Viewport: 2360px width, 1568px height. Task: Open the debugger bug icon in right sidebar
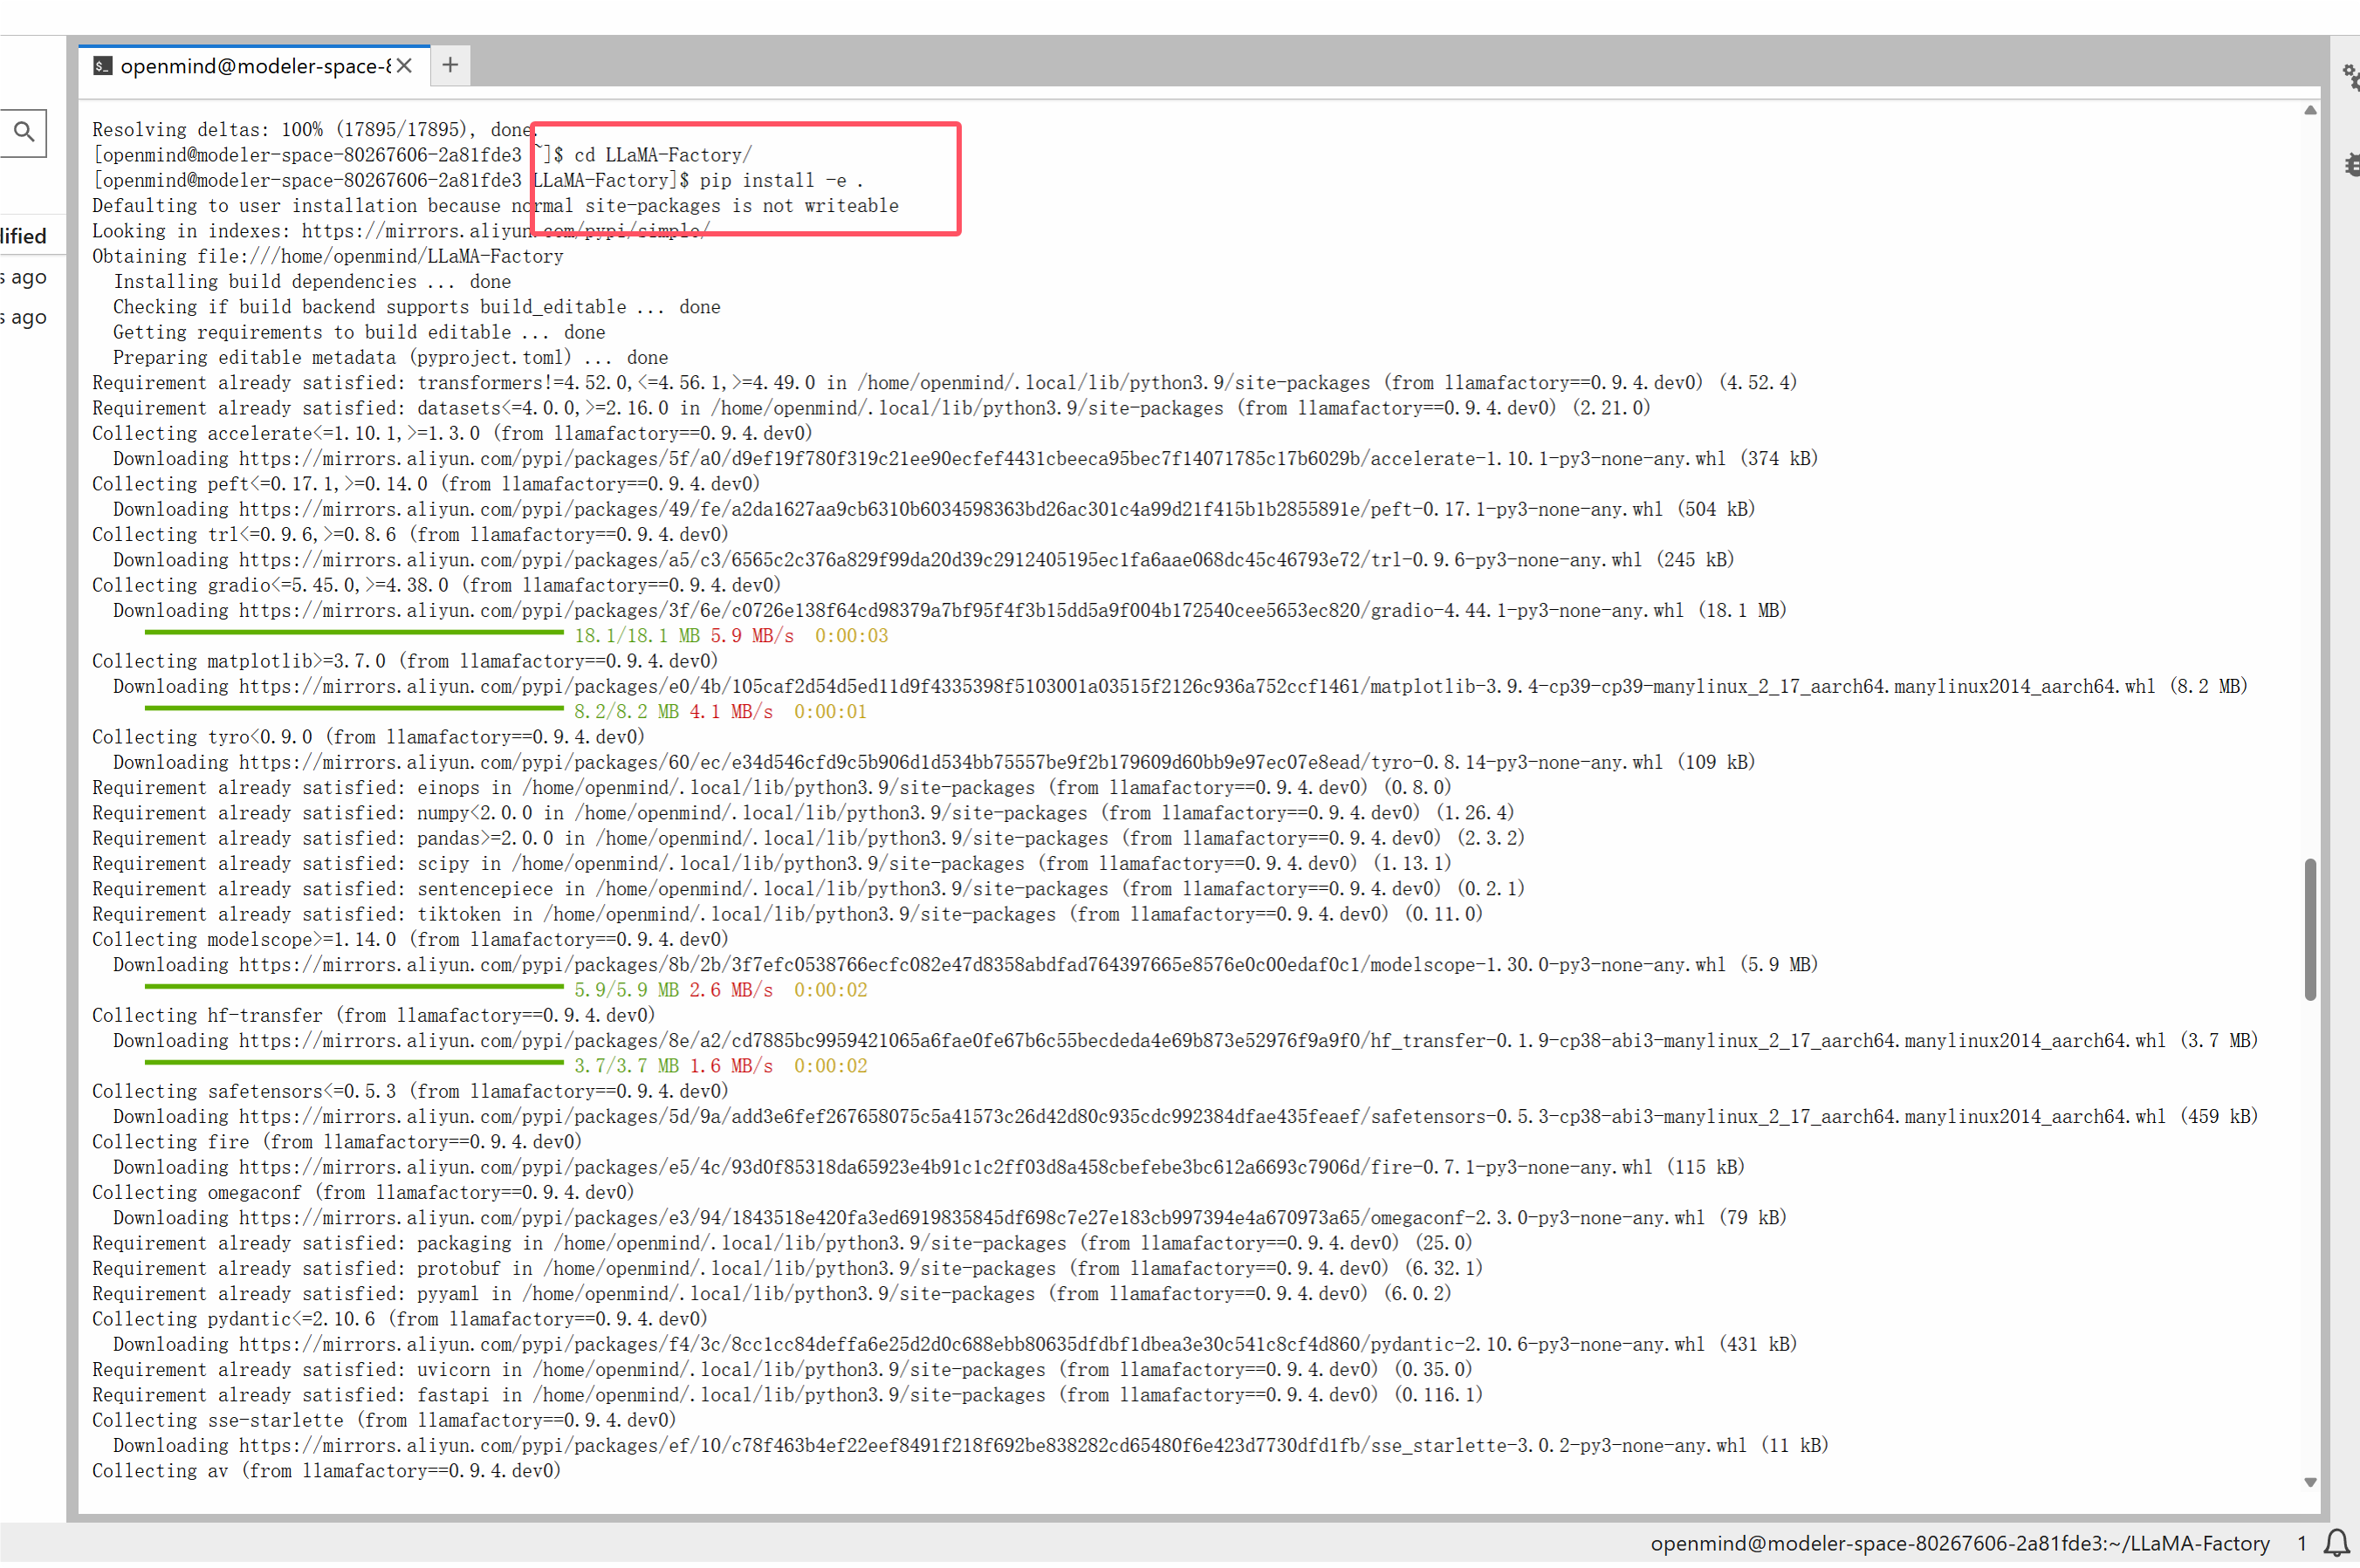point(2351,165)
